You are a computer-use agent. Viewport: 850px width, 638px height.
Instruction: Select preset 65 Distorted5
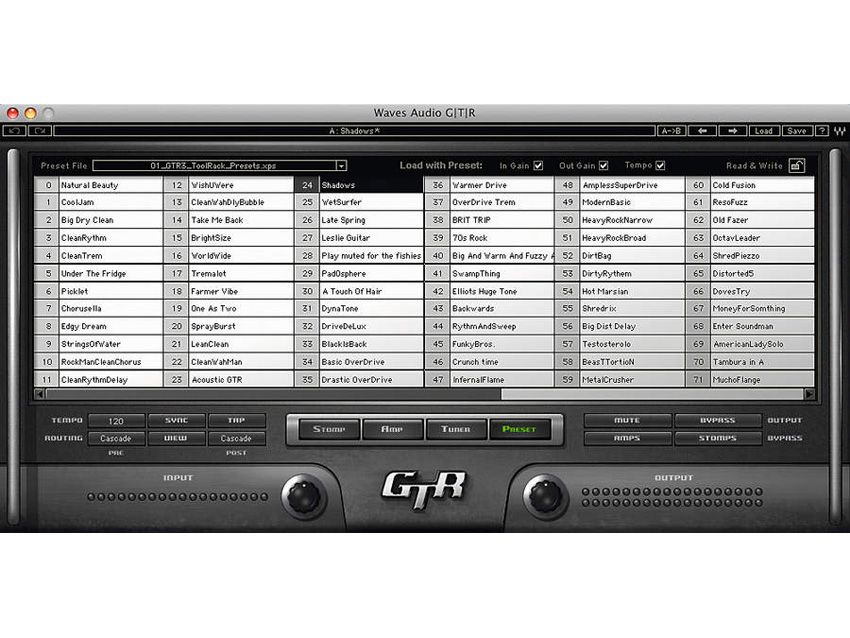click(x=750, y=274)
